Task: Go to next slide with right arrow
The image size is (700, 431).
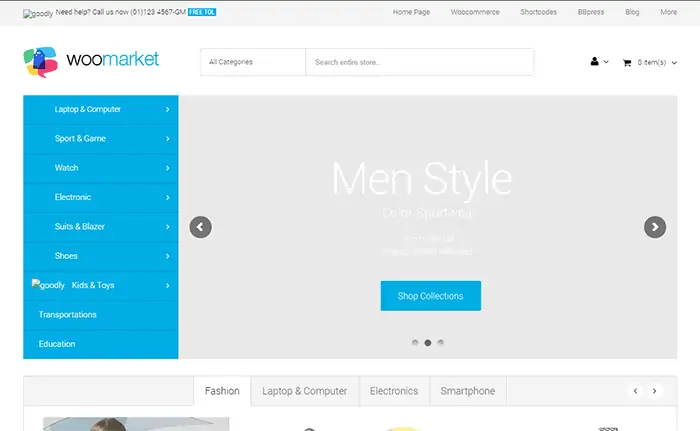Action: click(x=655, y=227)
